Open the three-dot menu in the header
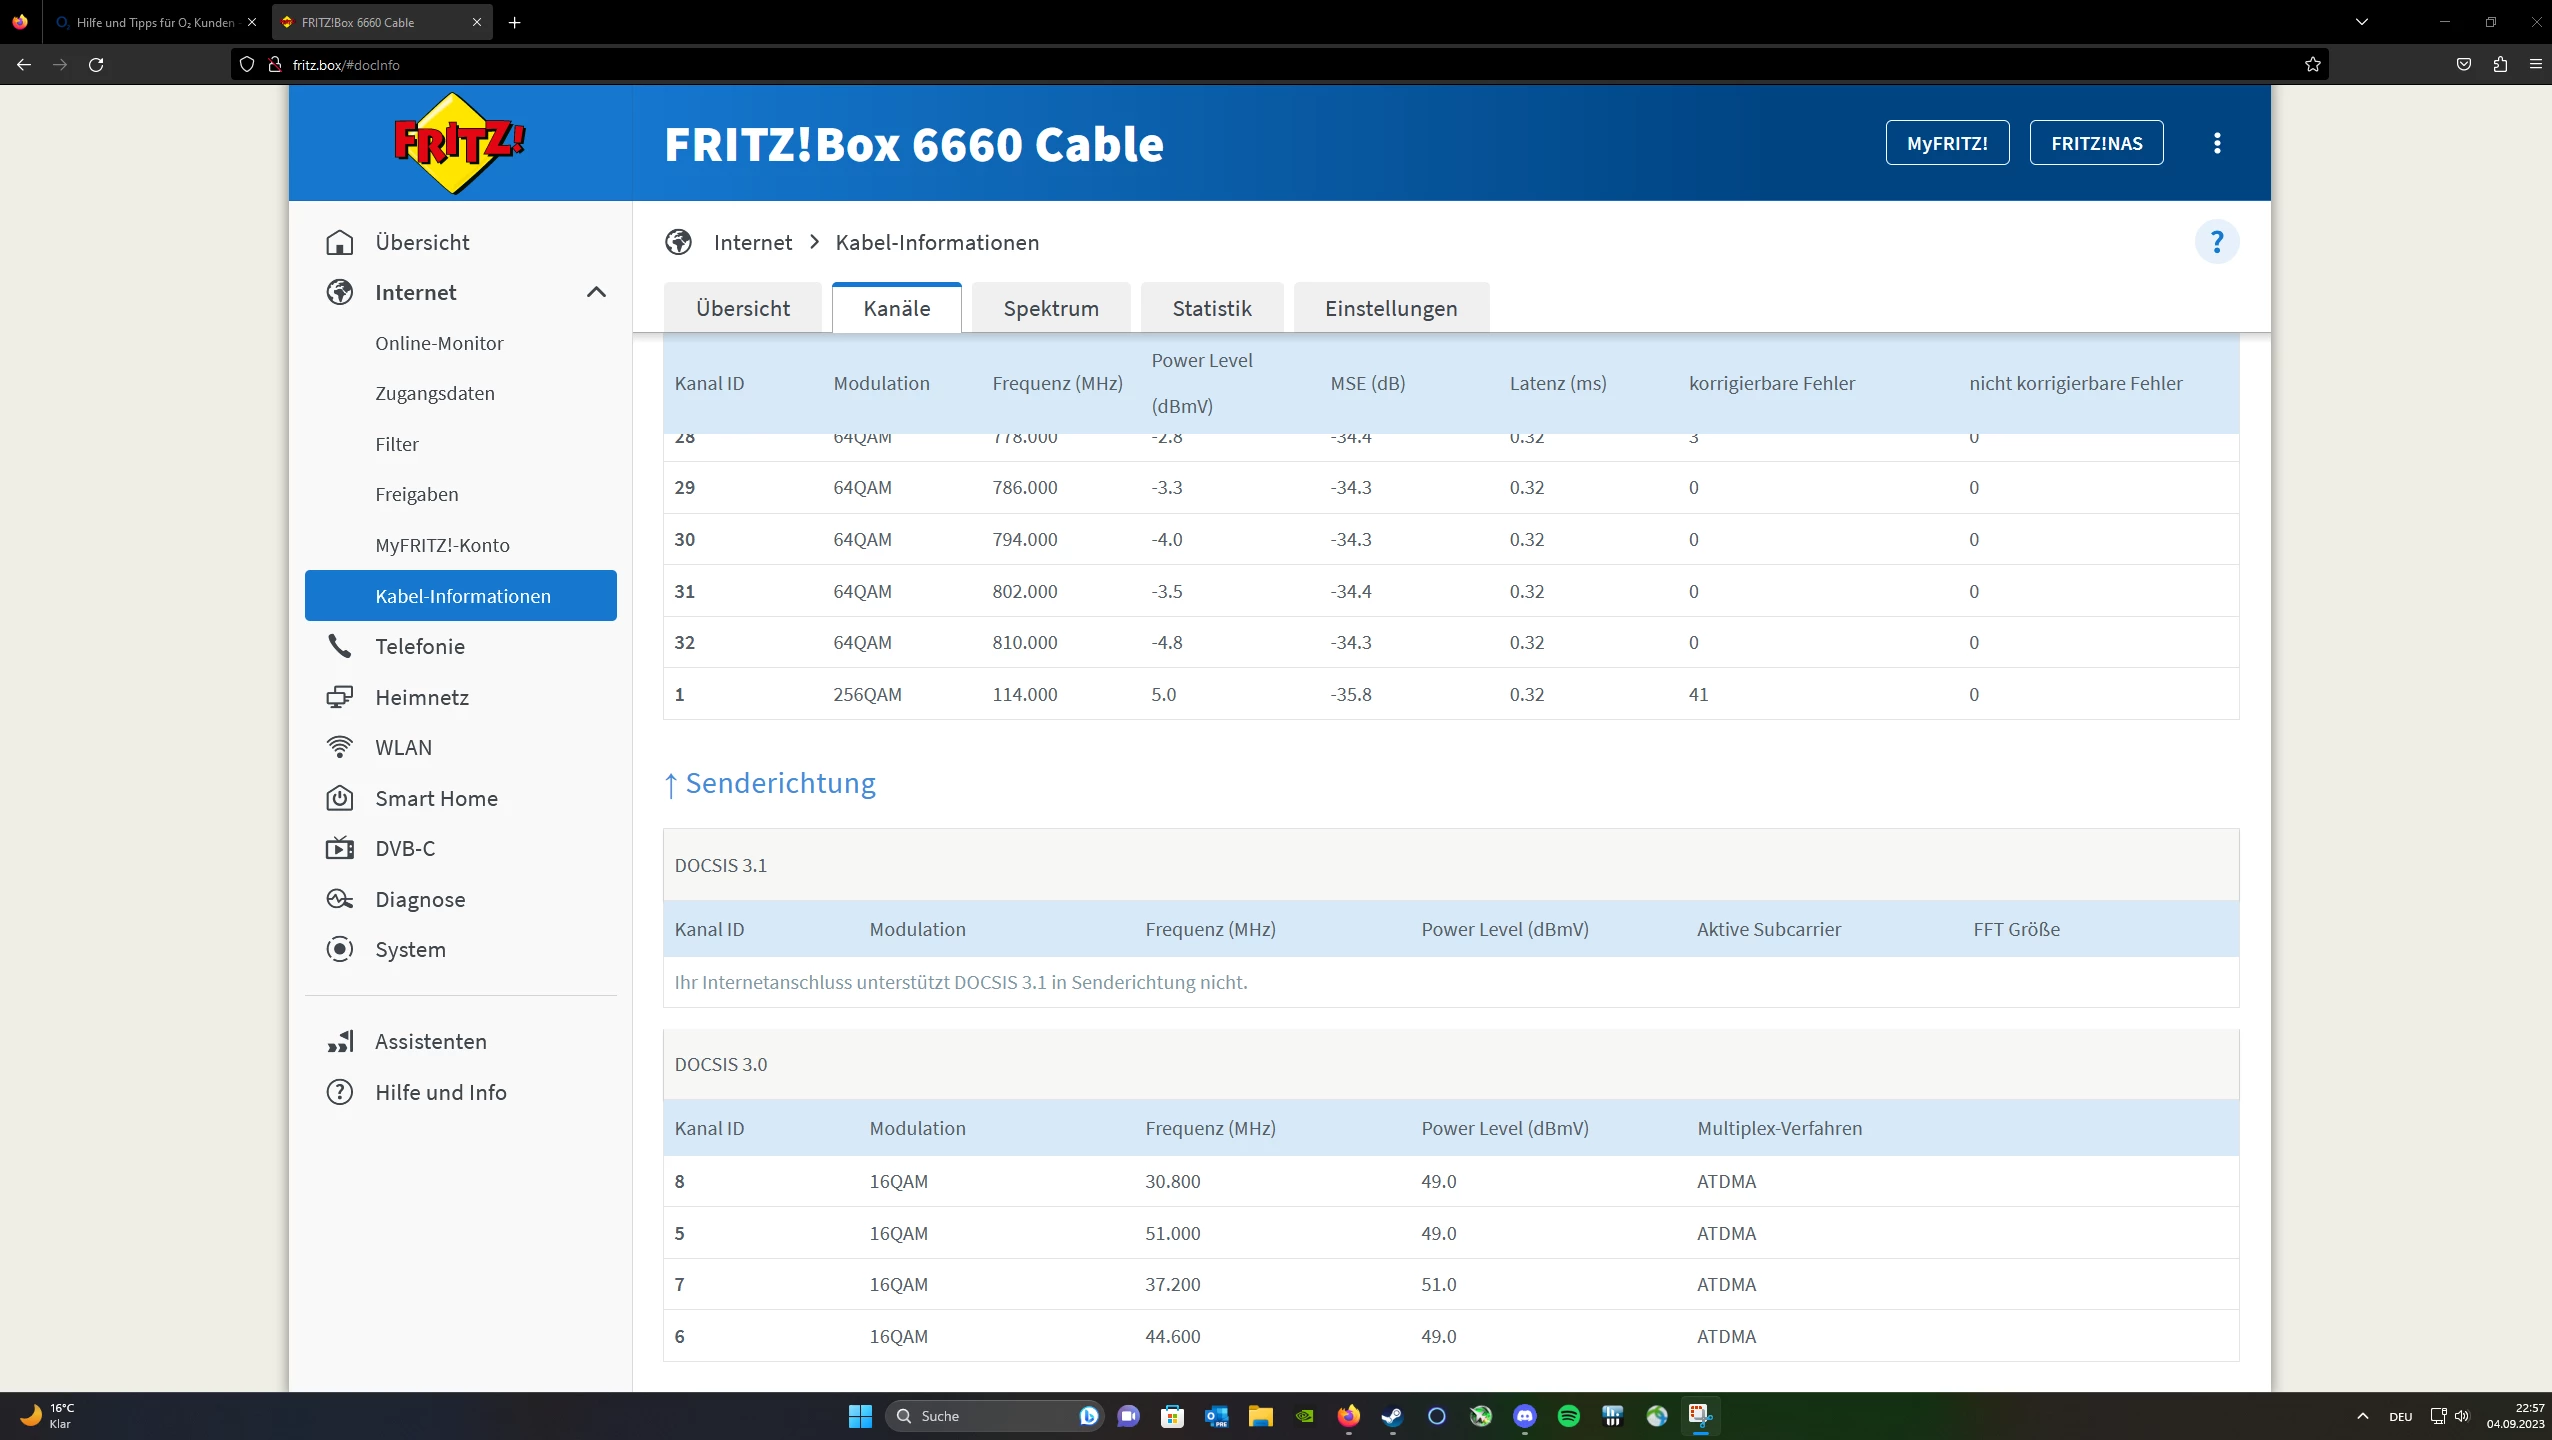The height and width of the screenshot is (1440, 2552). (2216, 143)
